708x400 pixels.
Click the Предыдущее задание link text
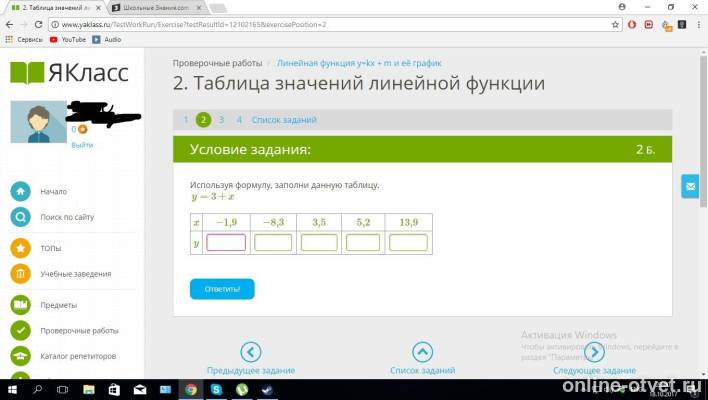(251, 371)
